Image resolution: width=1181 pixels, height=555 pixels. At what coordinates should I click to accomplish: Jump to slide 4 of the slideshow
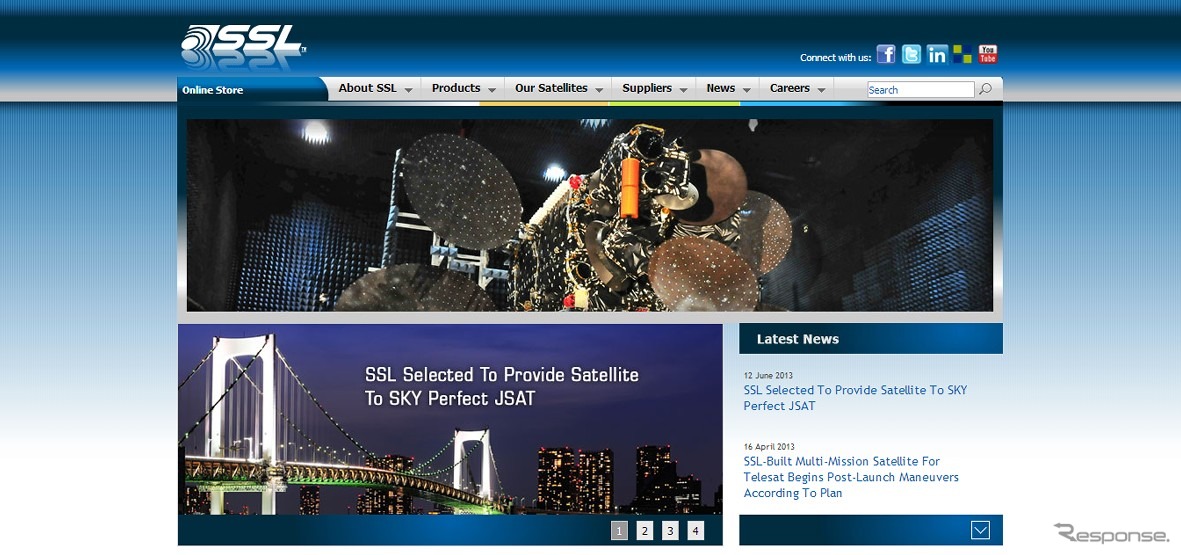(x=695, y=531)
